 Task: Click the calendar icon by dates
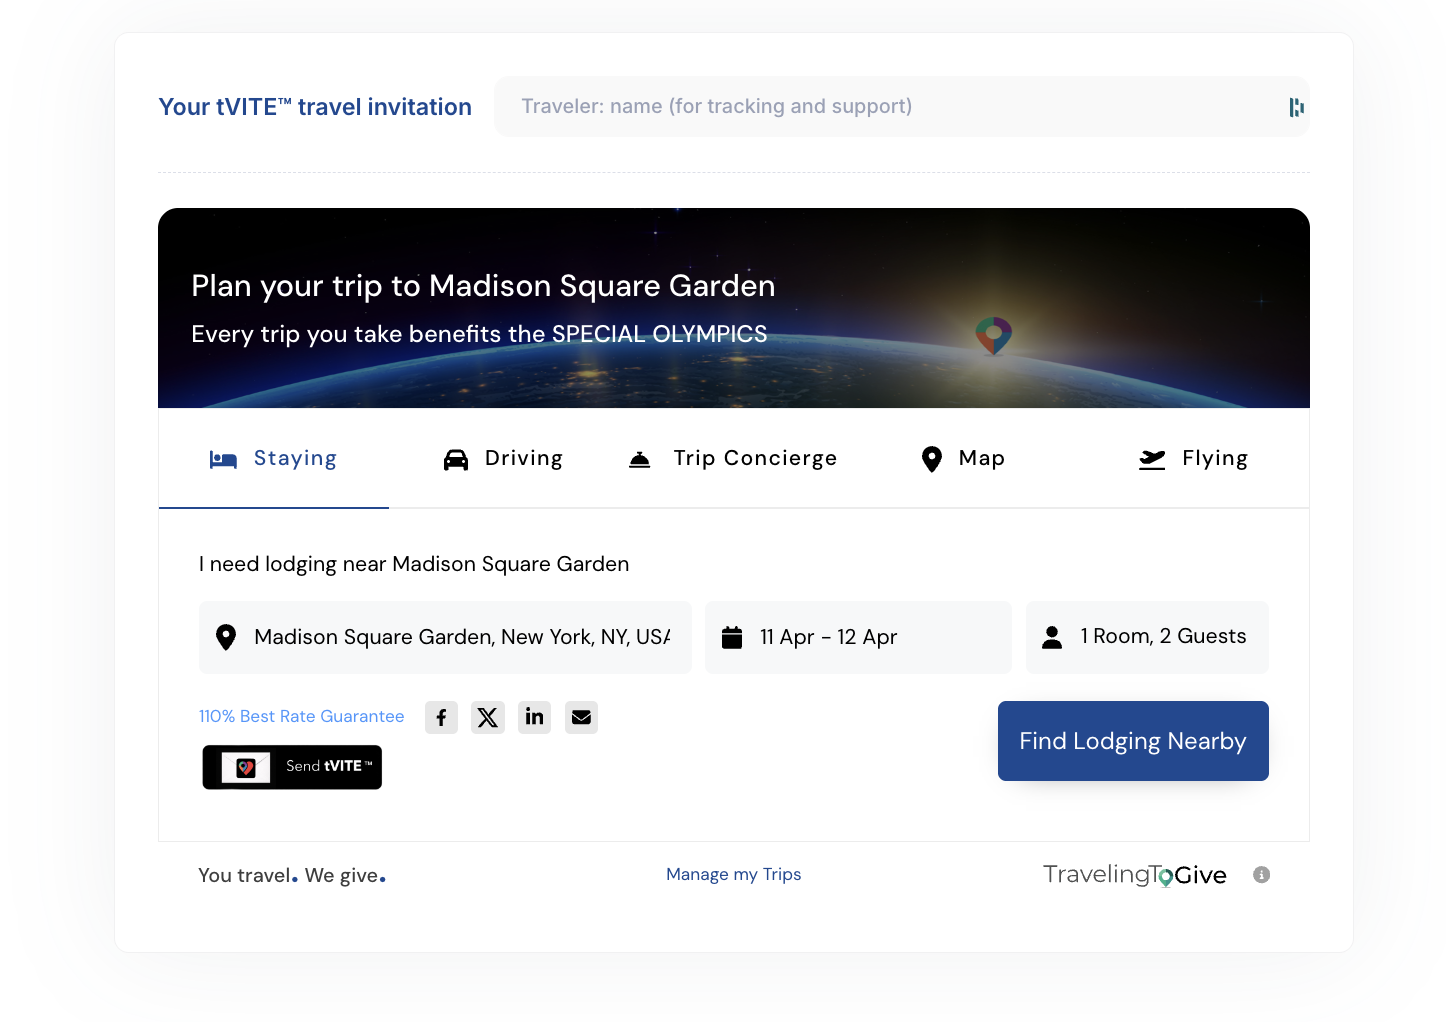732,637
